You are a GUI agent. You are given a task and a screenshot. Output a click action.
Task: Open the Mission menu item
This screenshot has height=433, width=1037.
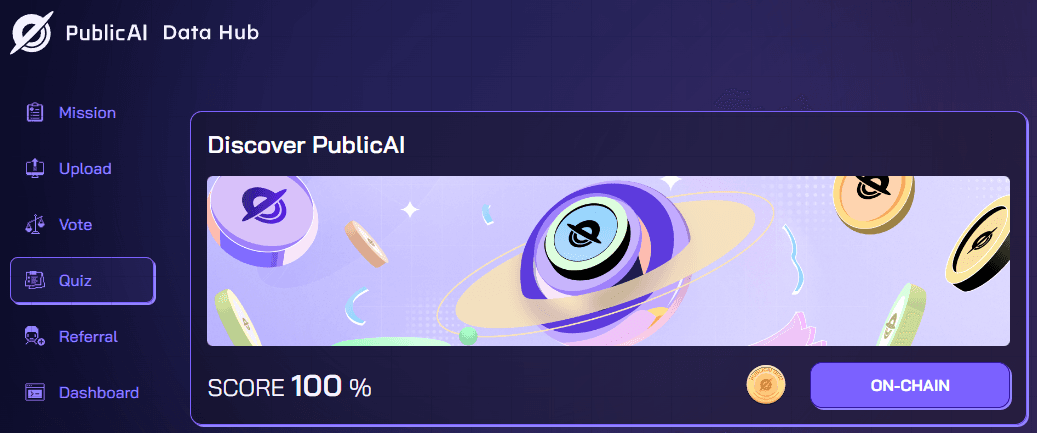click(x=87, y=112)
